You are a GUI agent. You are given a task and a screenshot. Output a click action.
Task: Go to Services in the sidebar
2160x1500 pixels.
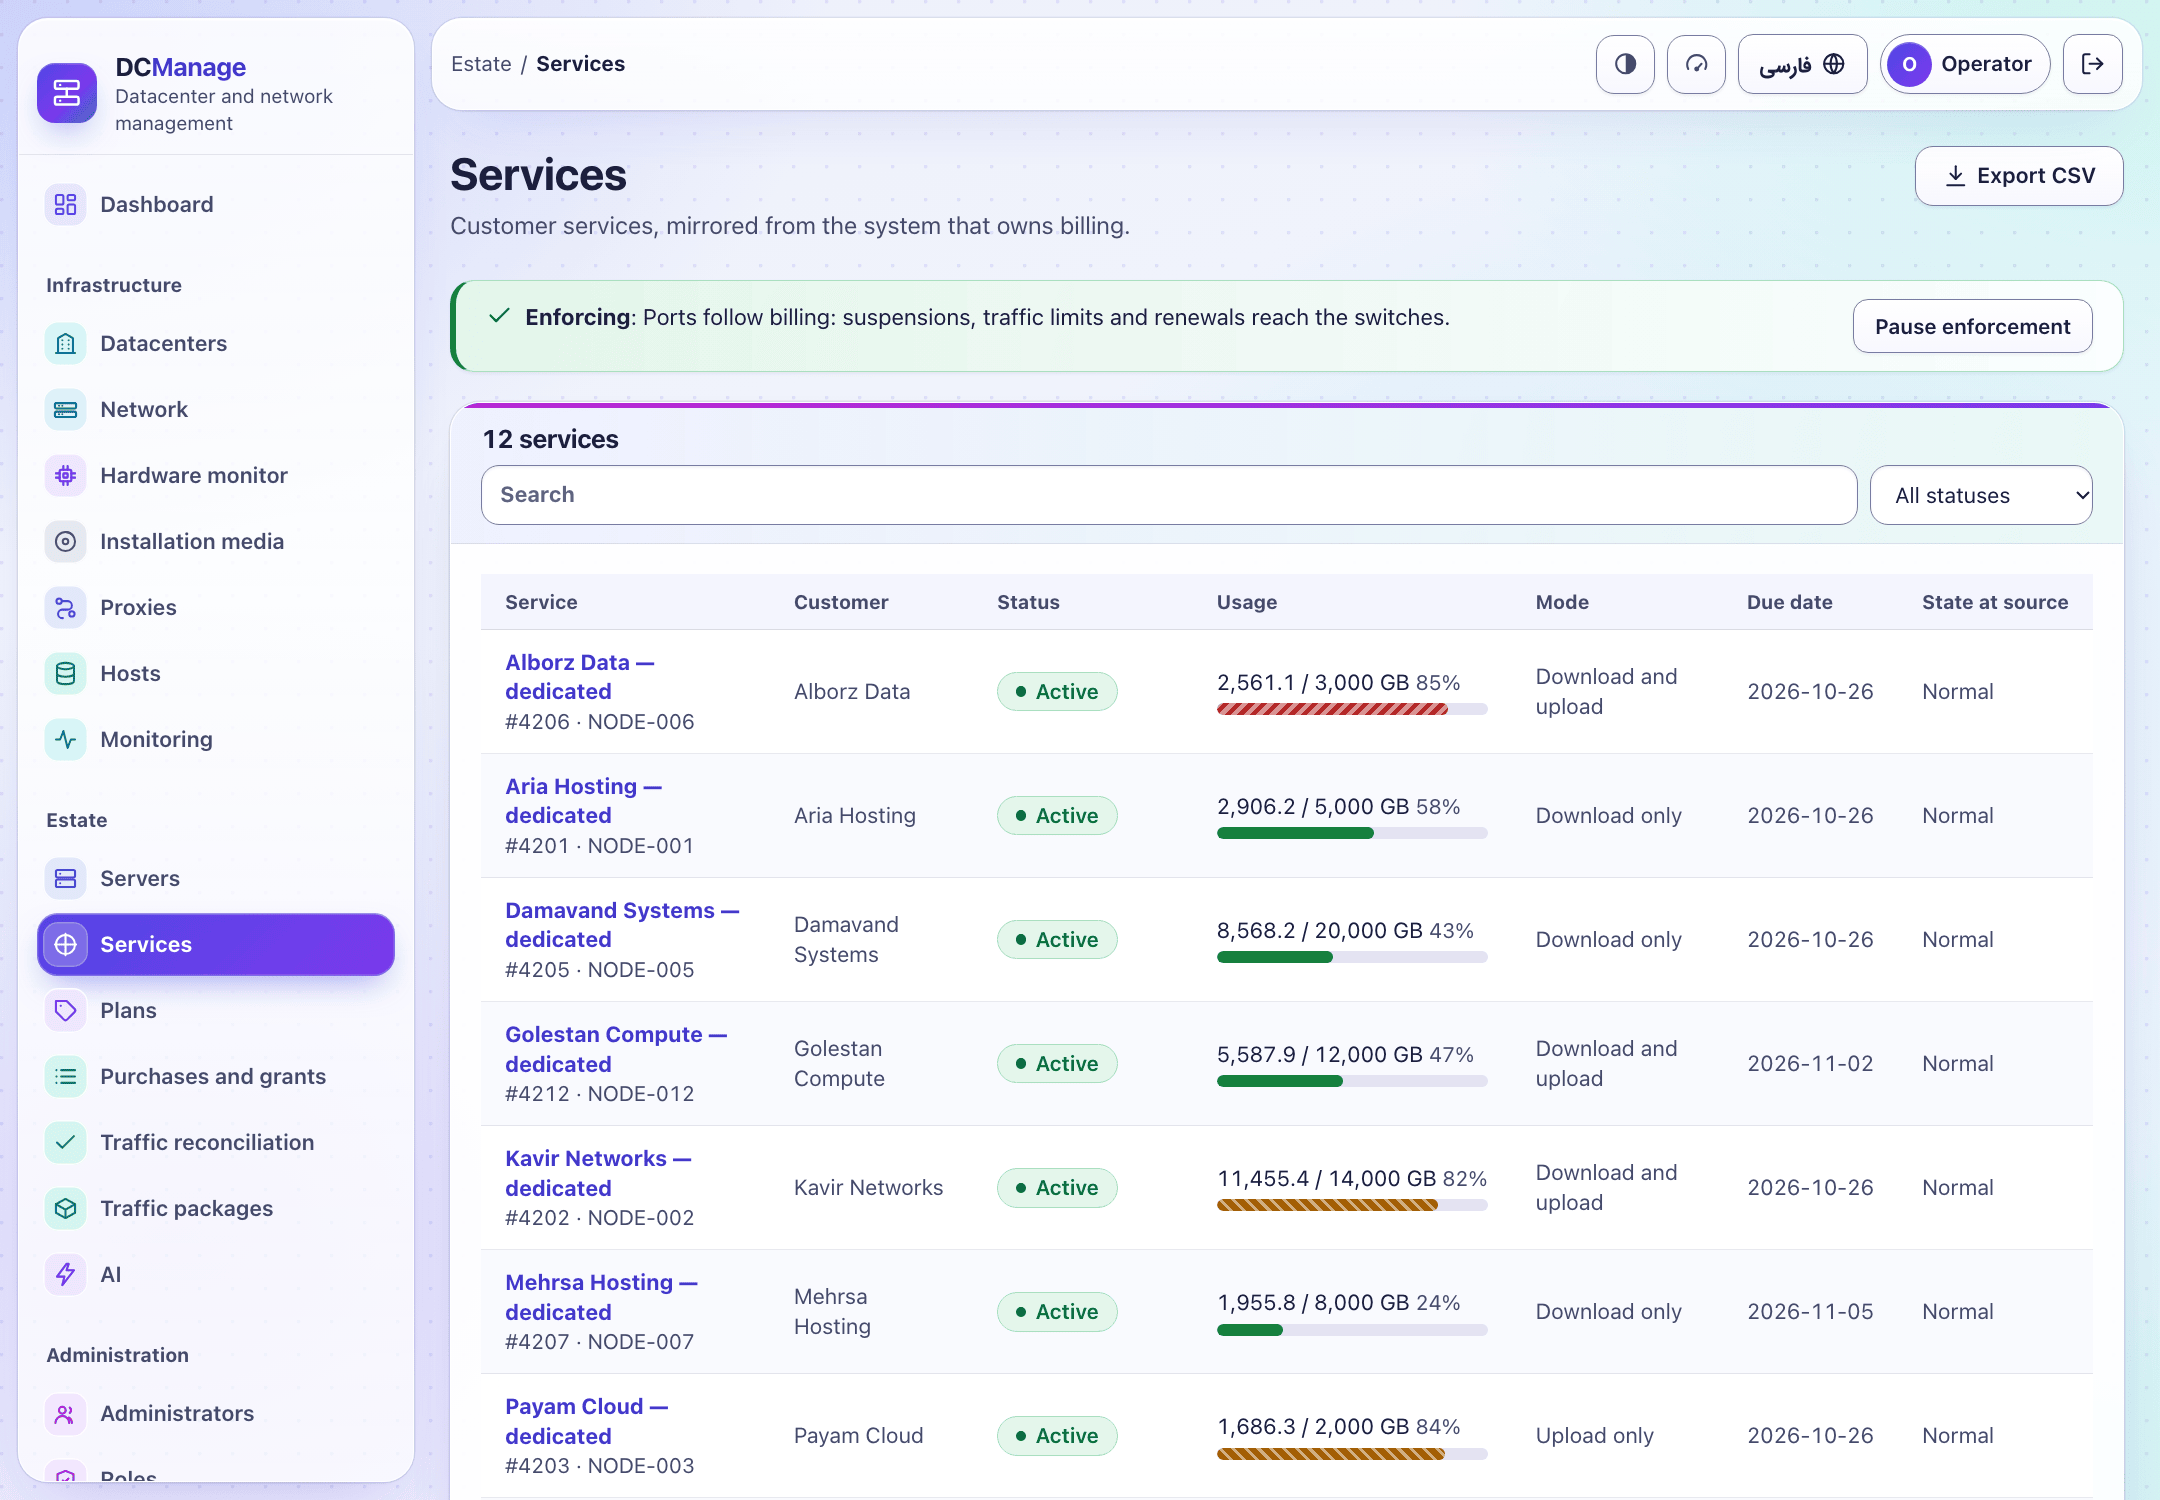(216, 945)
